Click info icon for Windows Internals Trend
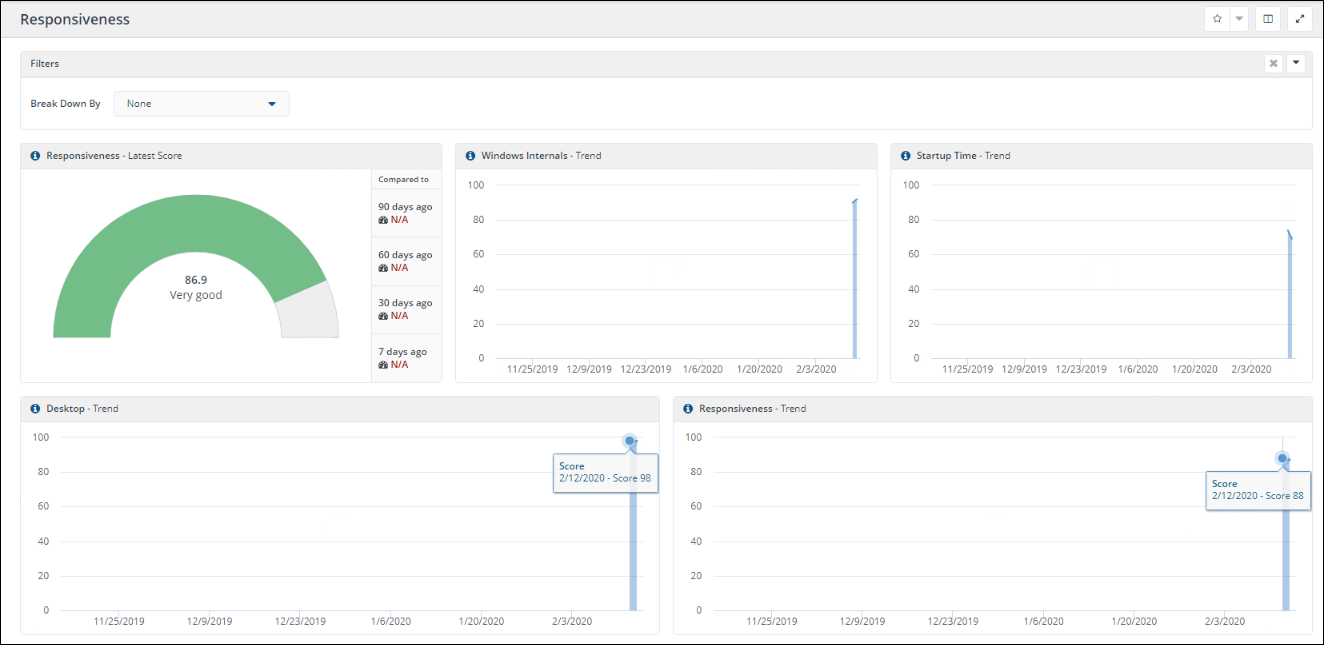The image size is (1324, 645). coord(470,156)
